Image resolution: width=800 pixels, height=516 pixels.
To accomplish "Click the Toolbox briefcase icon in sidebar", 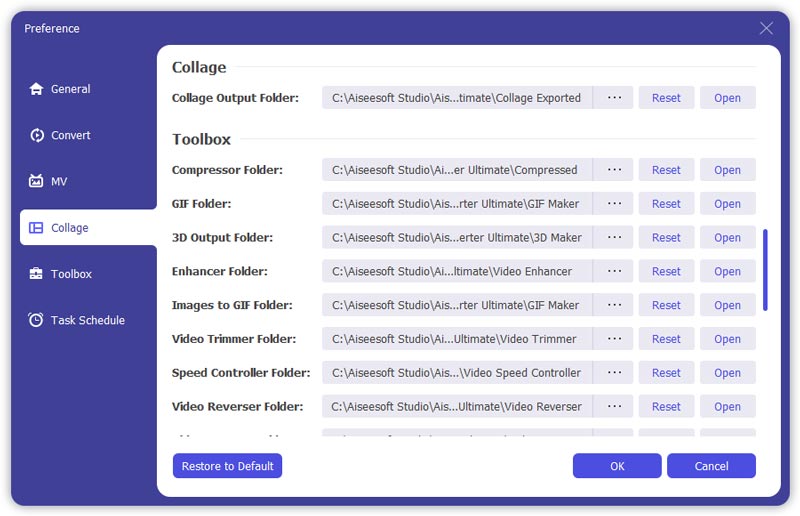I will coord(37,274).
